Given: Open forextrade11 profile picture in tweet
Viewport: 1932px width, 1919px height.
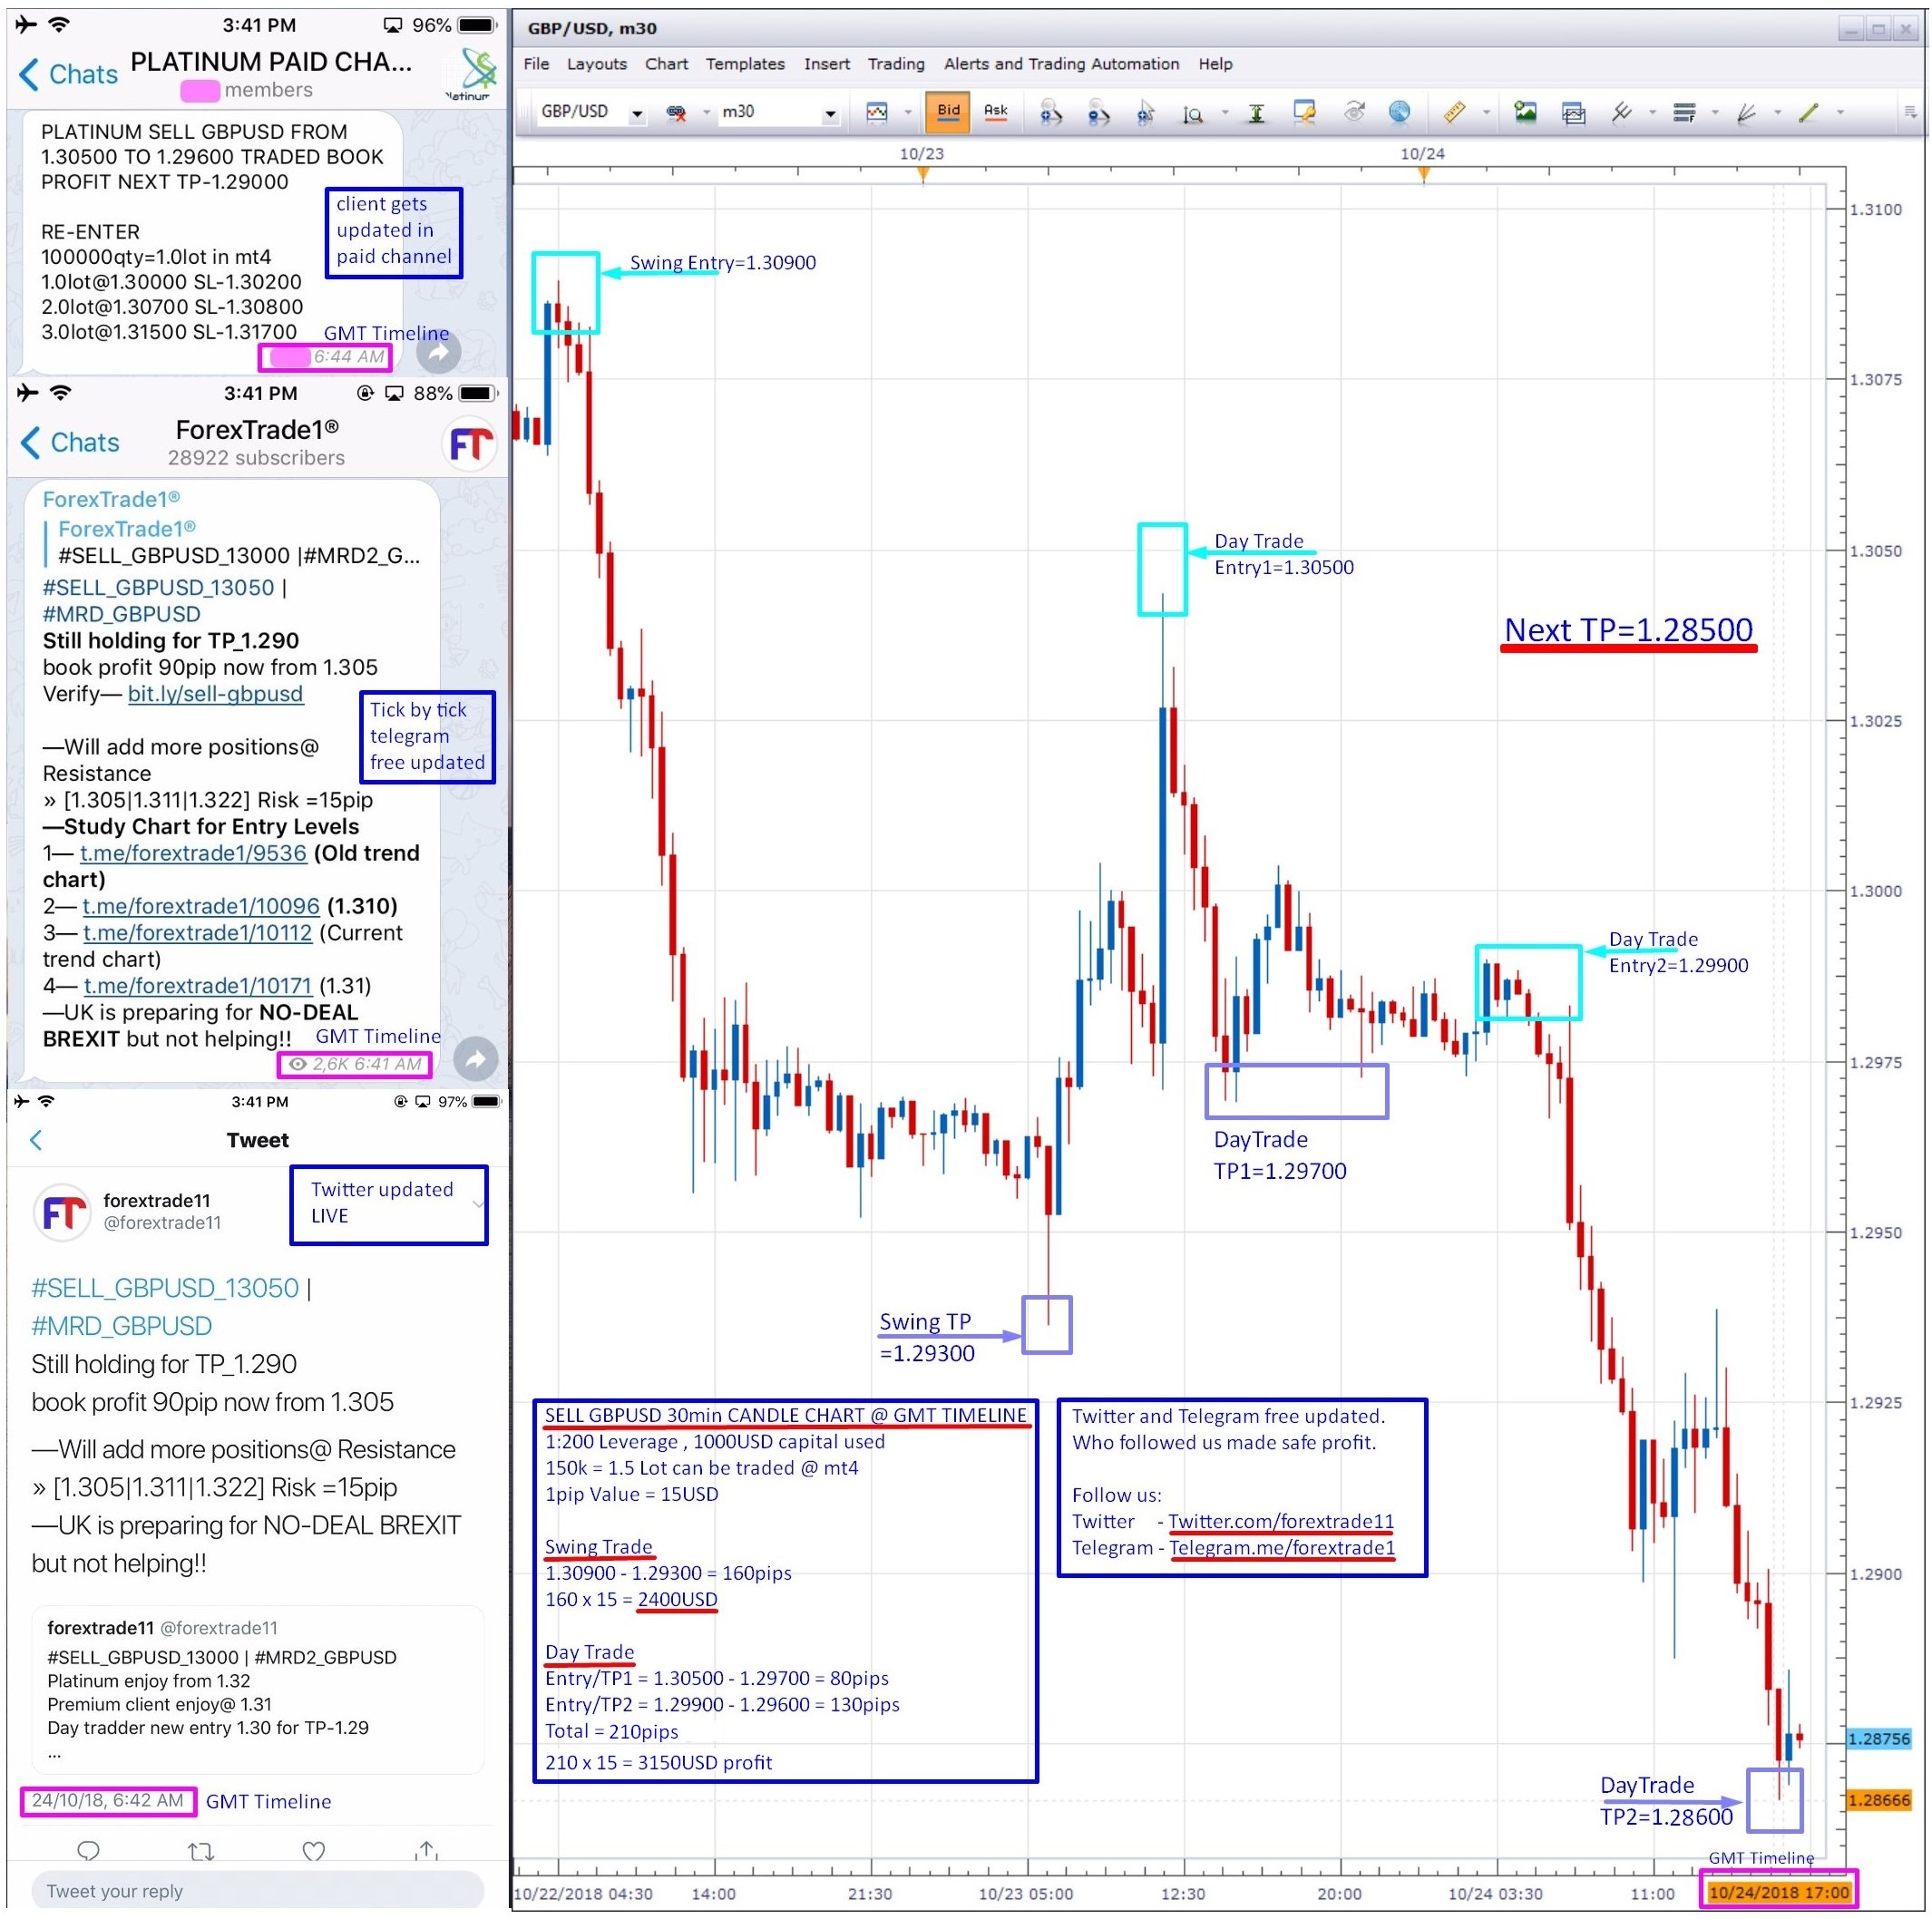Looking at the screenshot, I should [62, 1212].
